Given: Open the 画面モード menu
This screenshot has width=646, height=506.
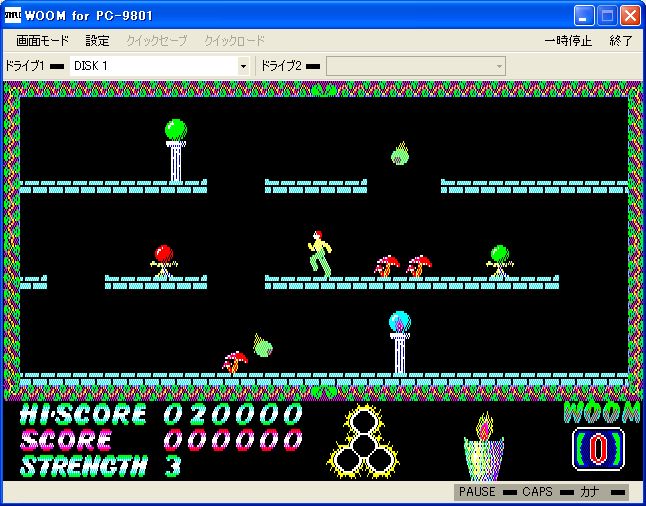Looking at the screenshot, I should [42, 41].
